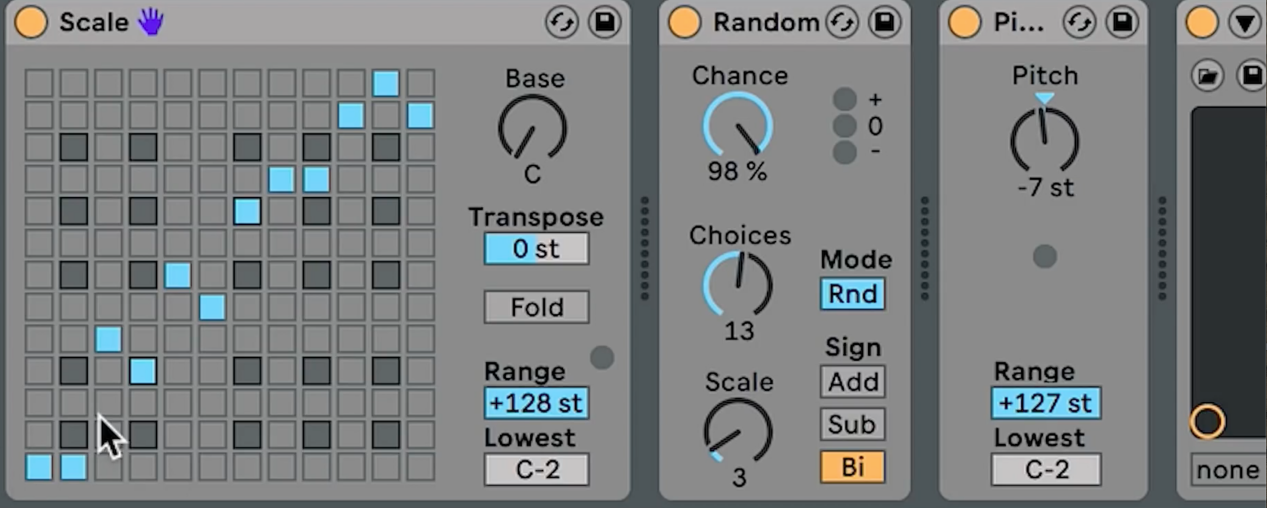The width and height of the screenshot is (1267, 508).
Task: Save the Pitch device preset
Action: point(1122,22)
